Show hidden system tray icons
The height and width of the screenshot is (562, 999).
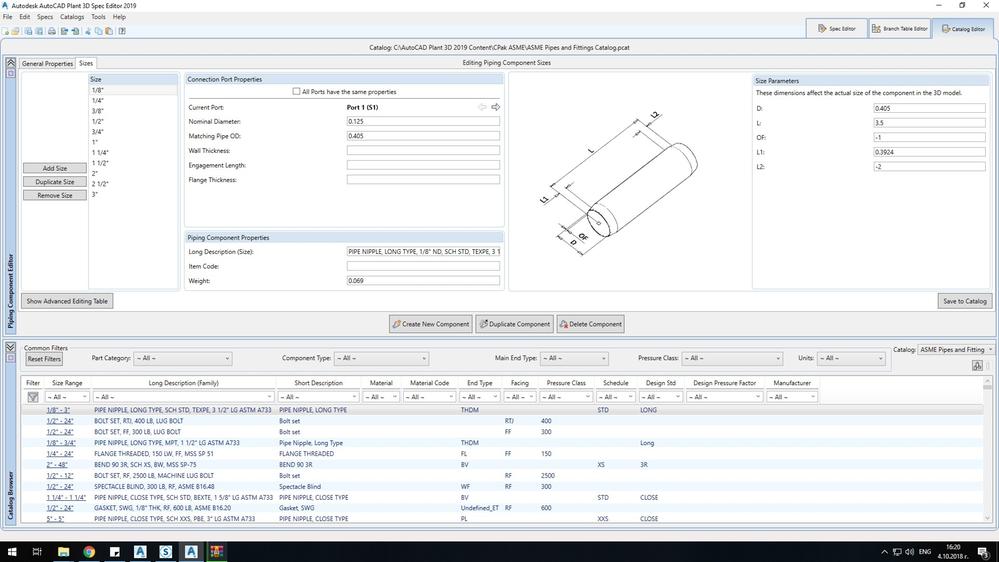pyautogui.click(x=884, y=552)
